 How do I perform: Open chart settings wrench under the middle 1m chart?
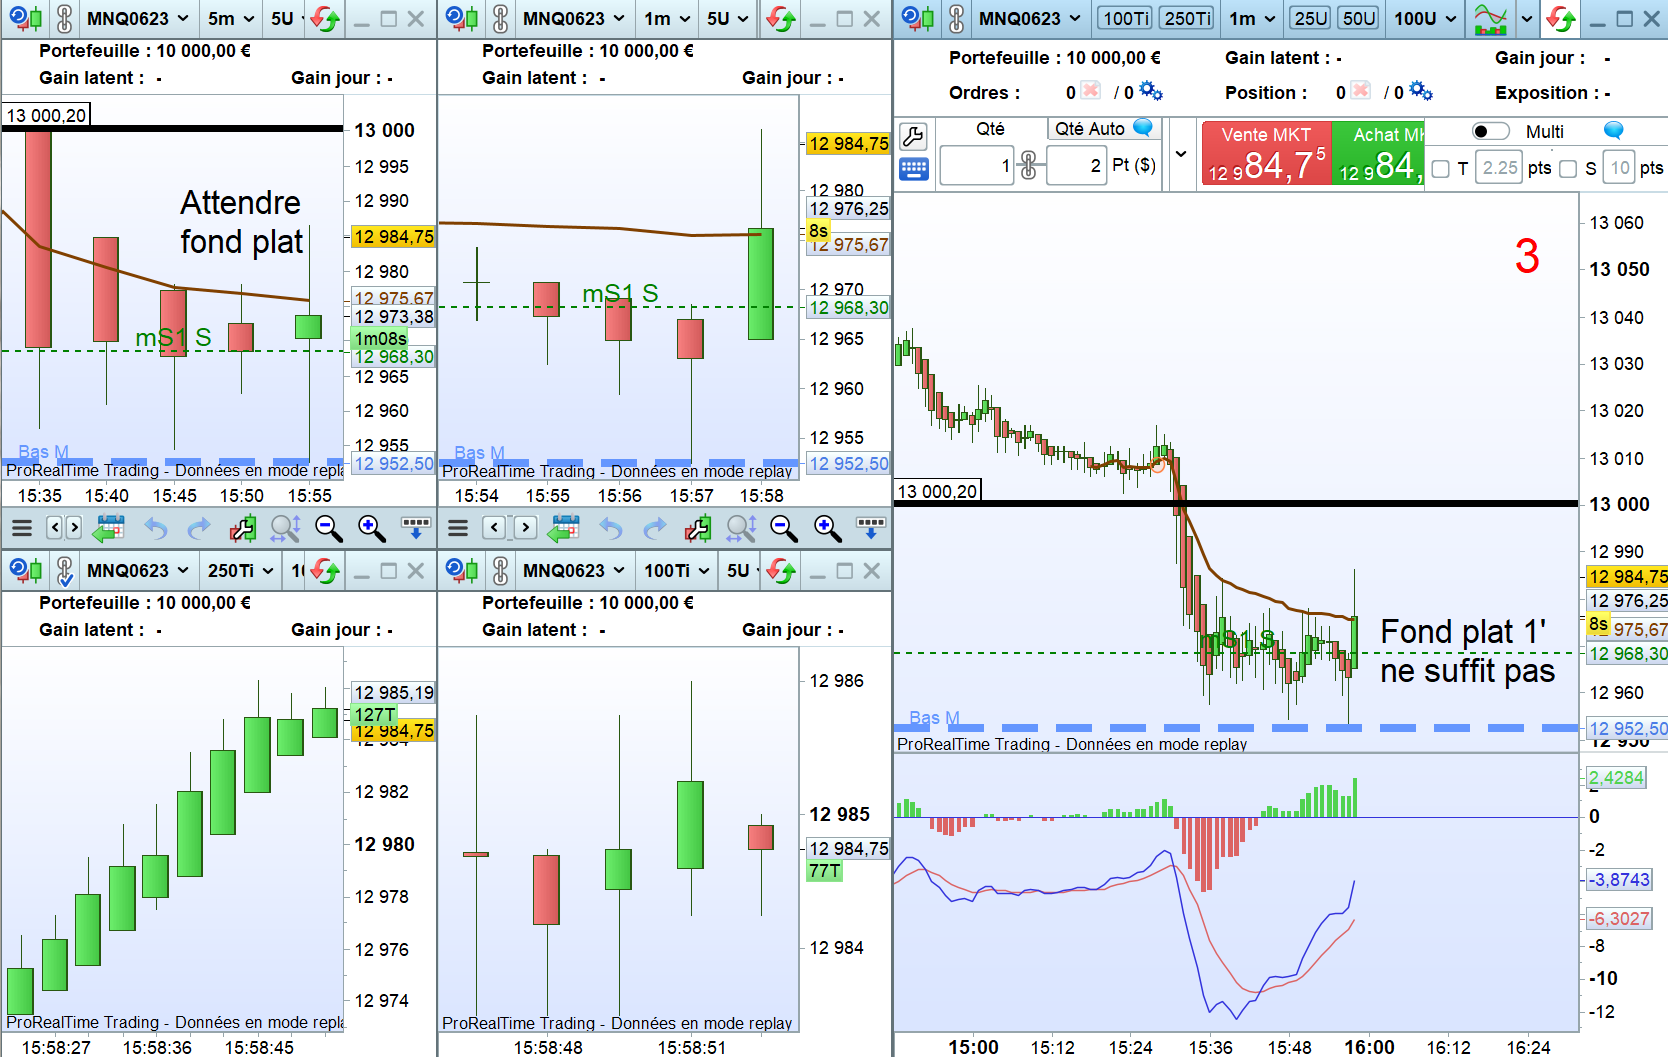pos(698,528)
